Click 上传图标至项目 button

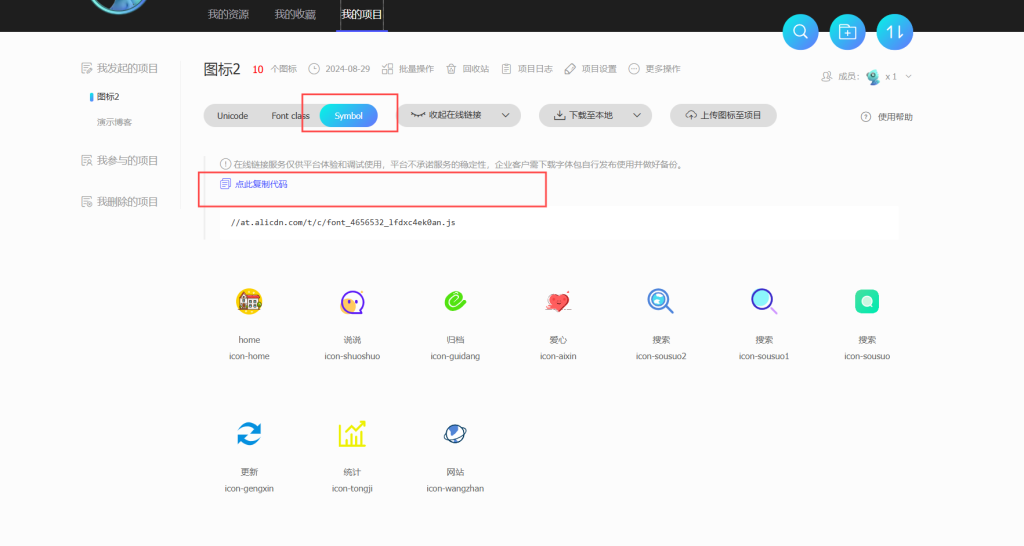coord(723,116)
